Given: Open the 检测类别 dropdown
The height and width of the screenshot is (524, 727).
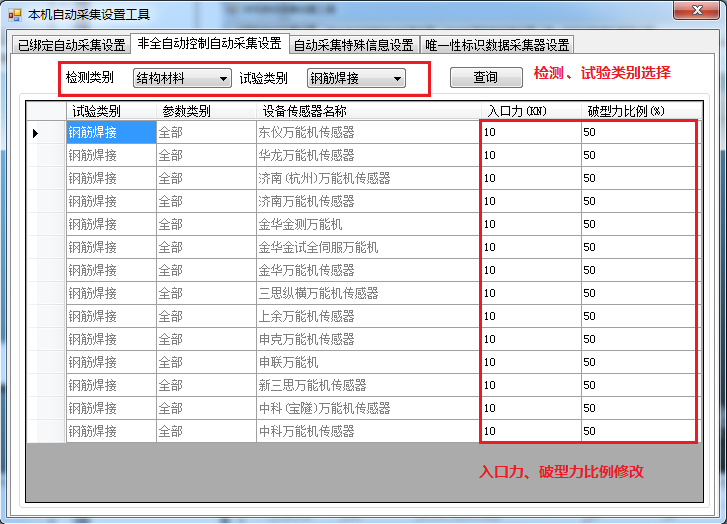Looking at the screenshot, I should 223,78.
